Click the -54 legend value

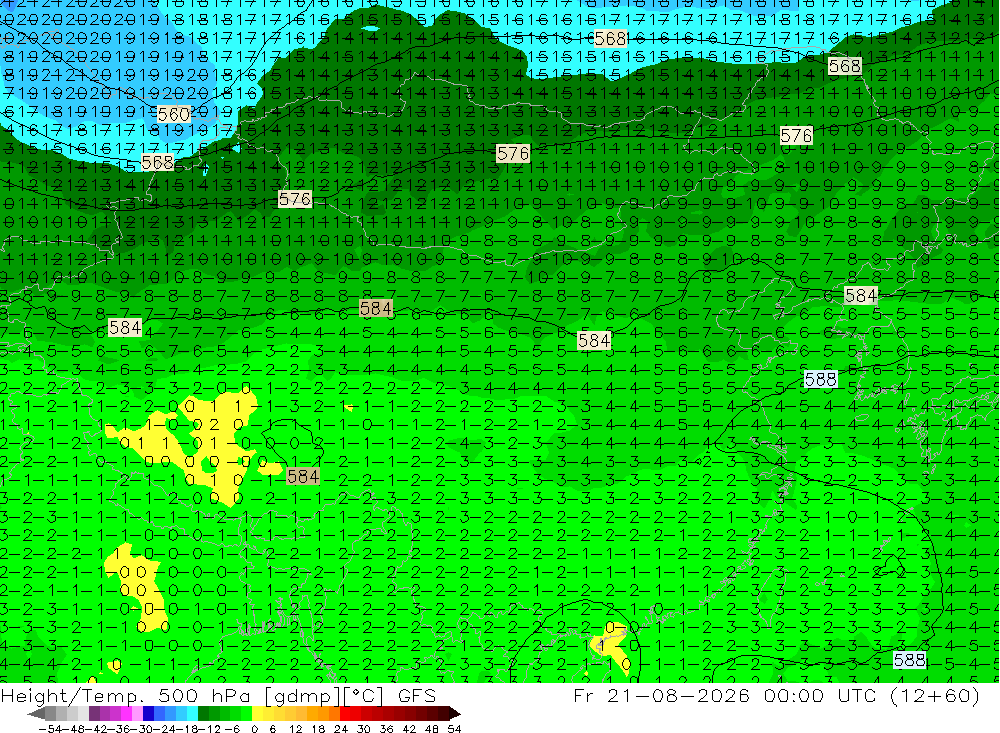(50, 729)
